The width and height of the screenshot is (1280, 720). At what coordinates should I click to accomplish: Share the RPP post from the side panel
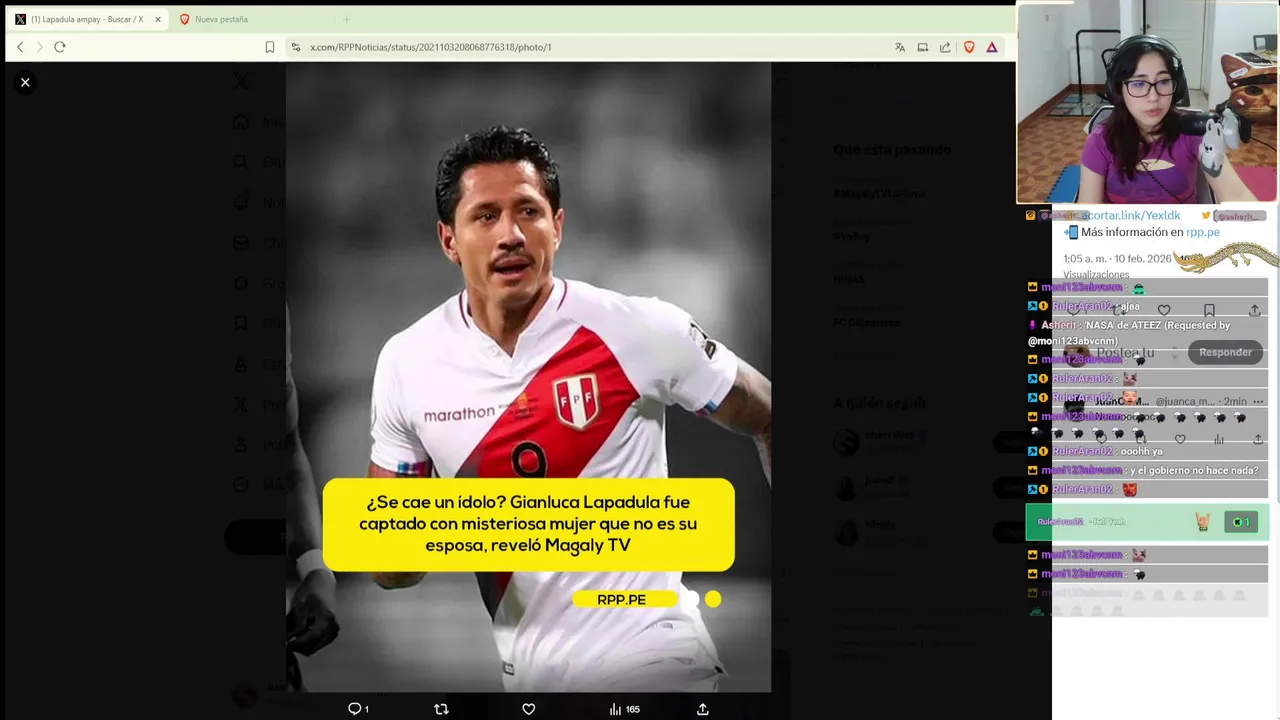[1254, 311]
